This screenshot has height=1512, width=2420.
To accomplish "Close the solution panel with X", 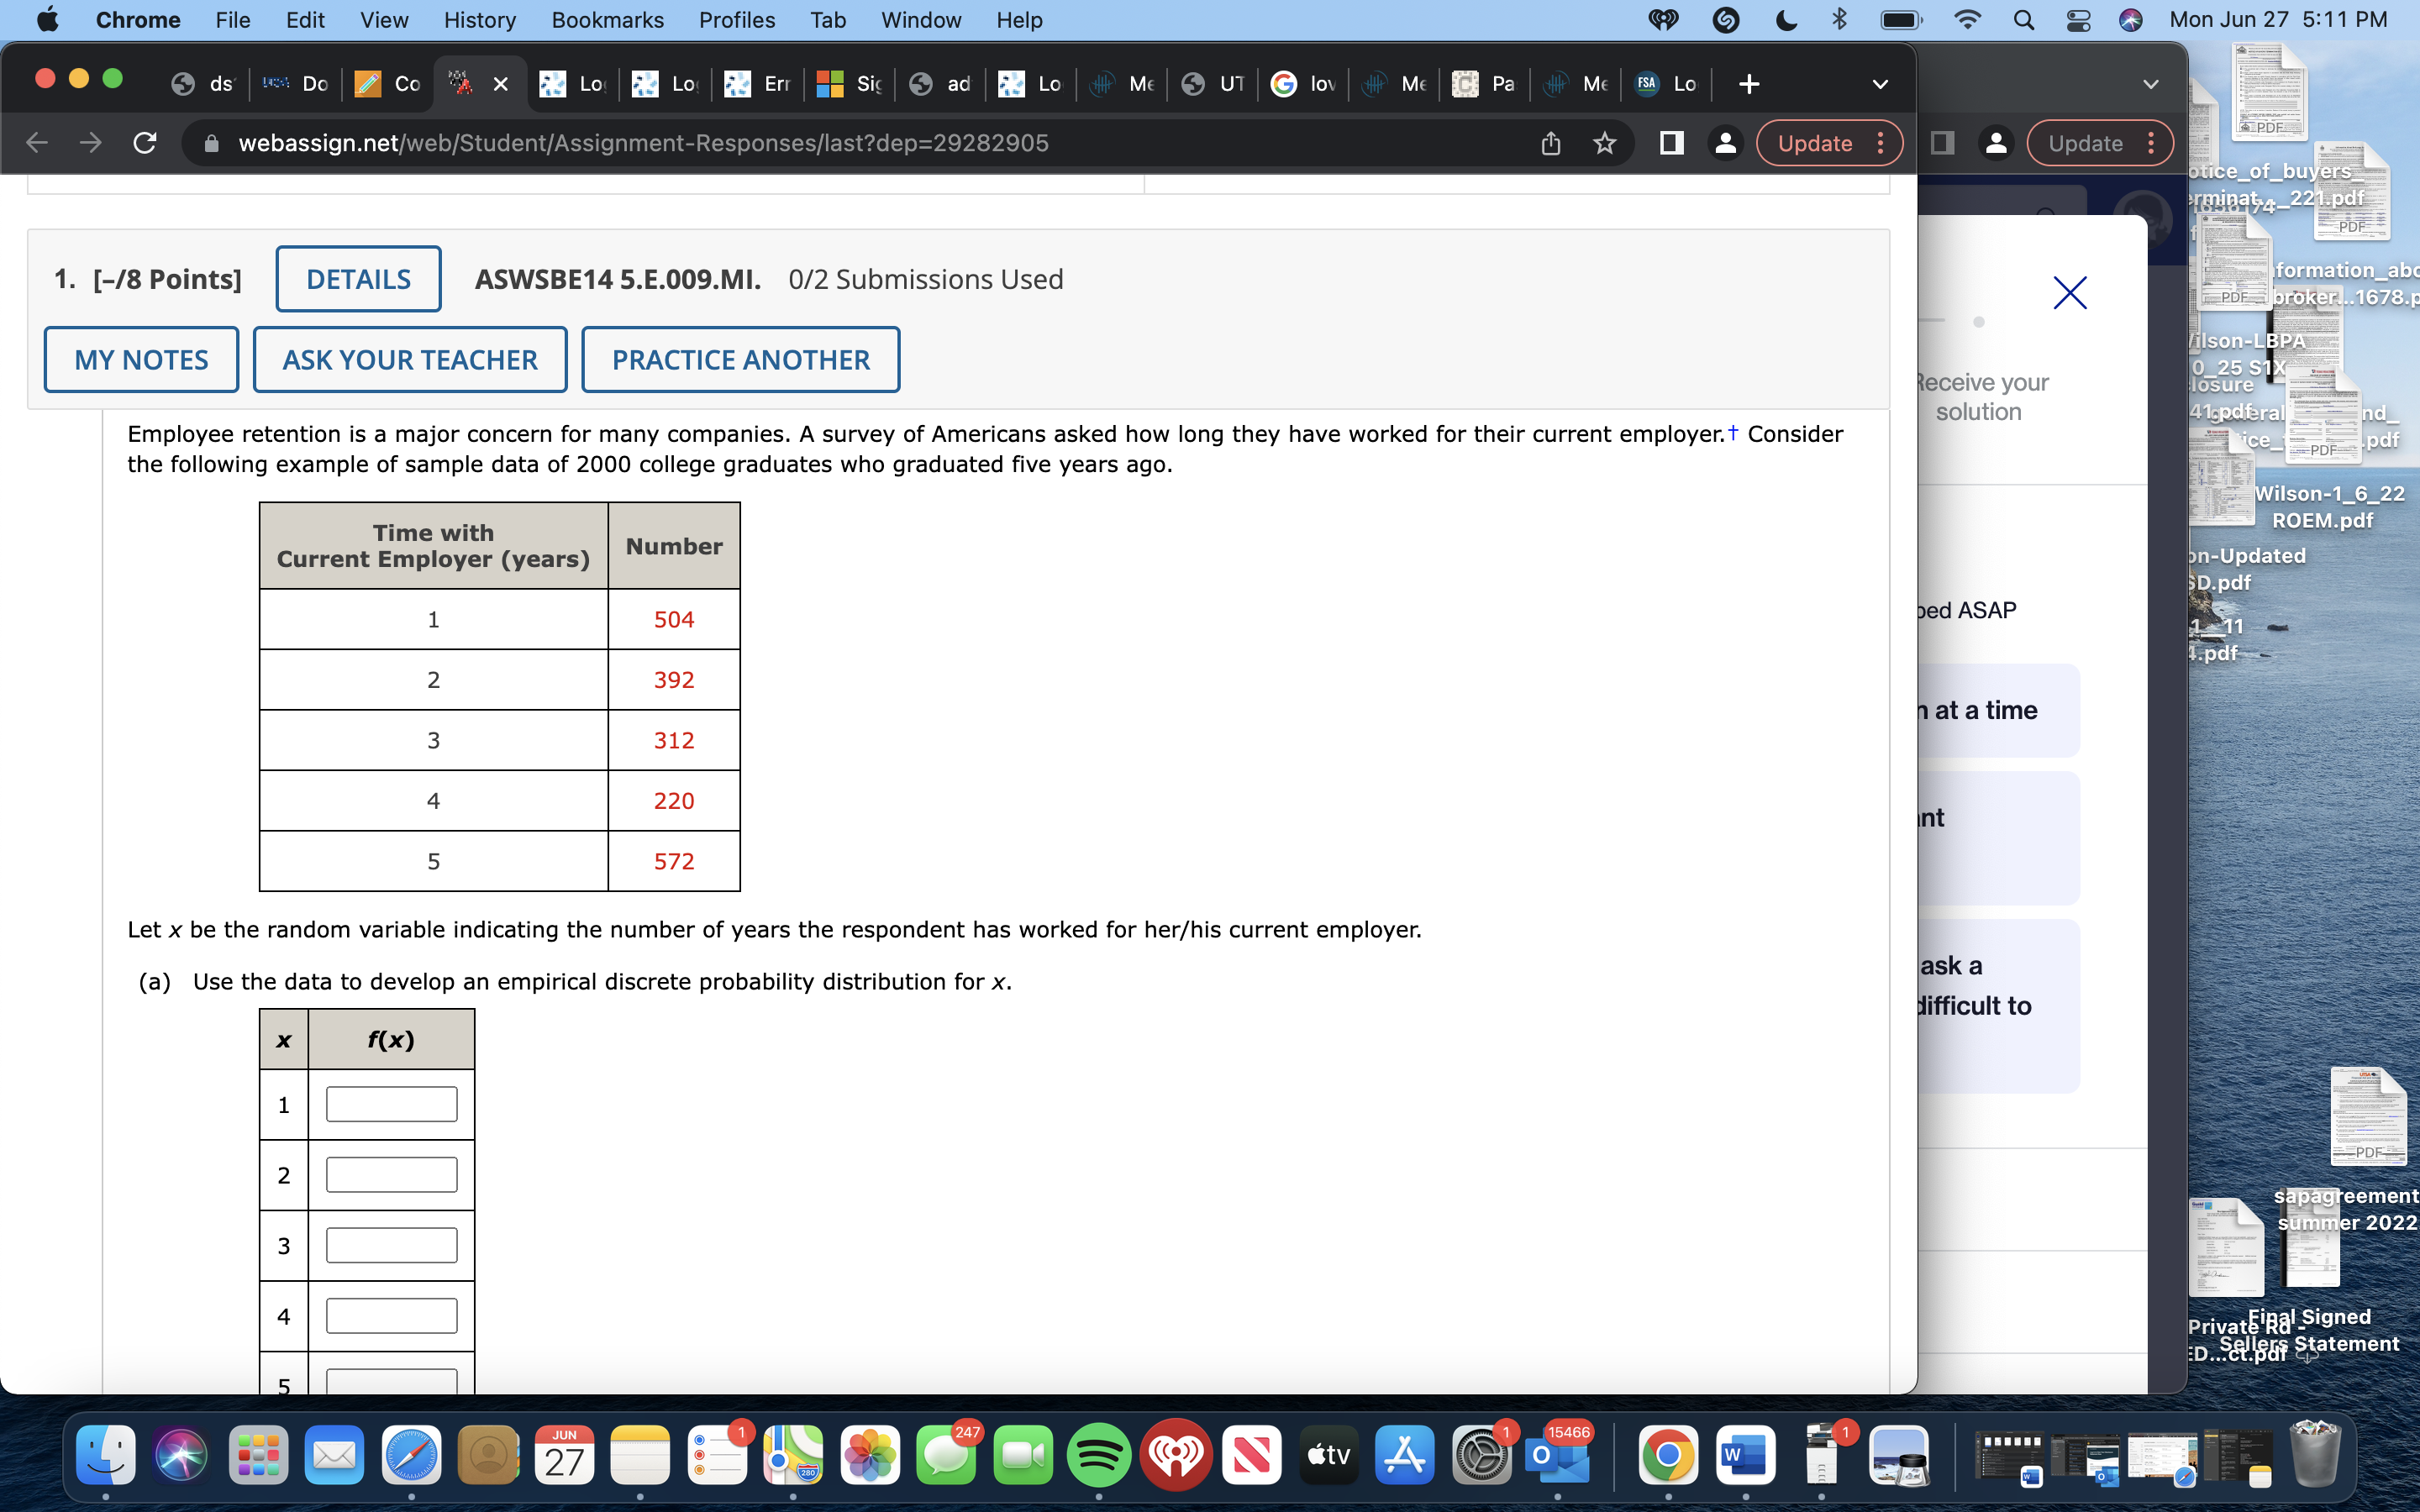I will click(2069, 293).
